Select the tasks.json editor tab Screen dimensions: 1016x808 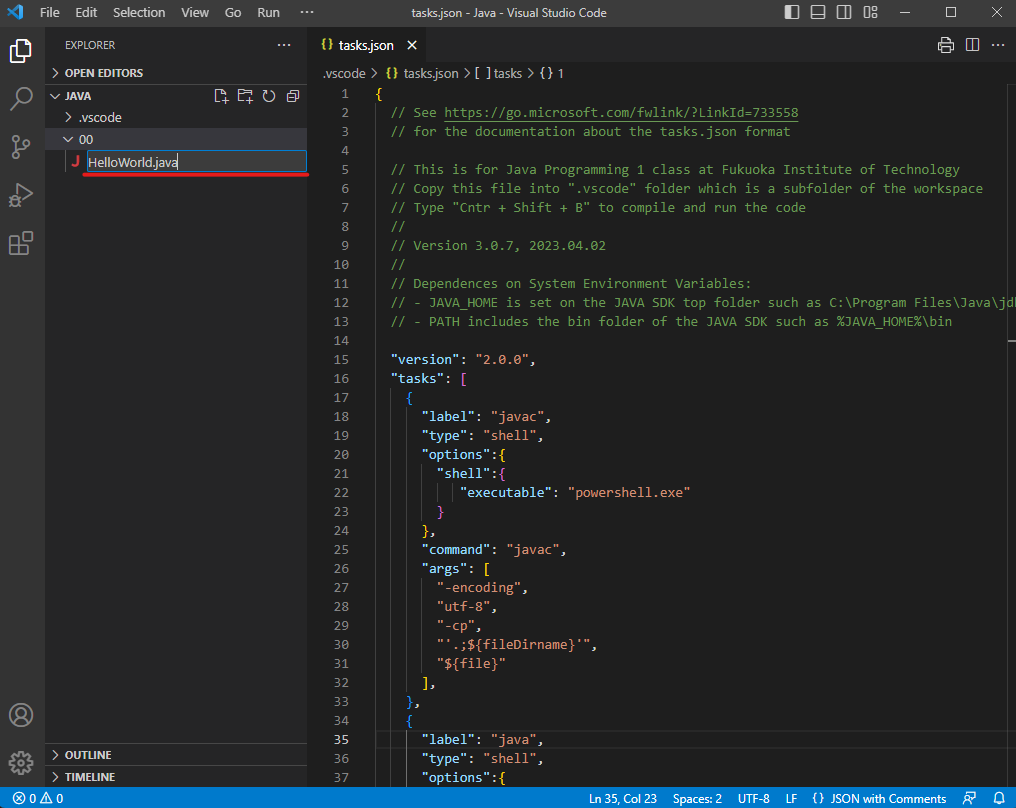point(365,46)
